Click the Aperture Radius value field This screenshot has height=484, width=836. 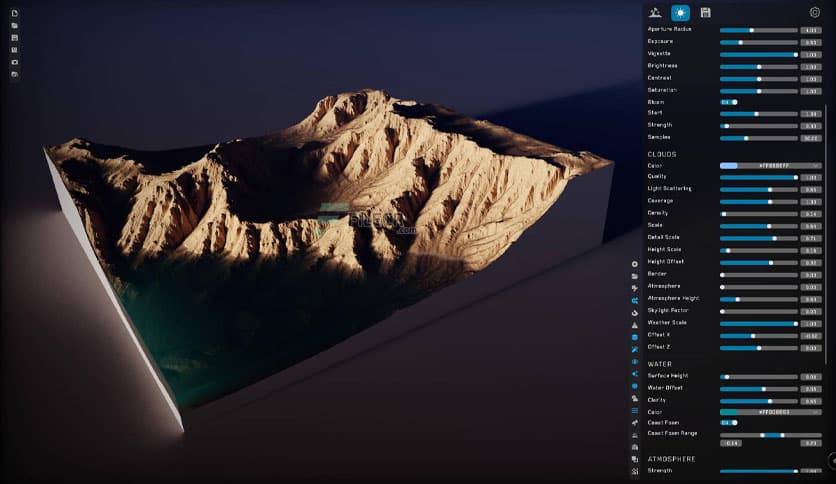pyautogui.click(x=811, y=30)
